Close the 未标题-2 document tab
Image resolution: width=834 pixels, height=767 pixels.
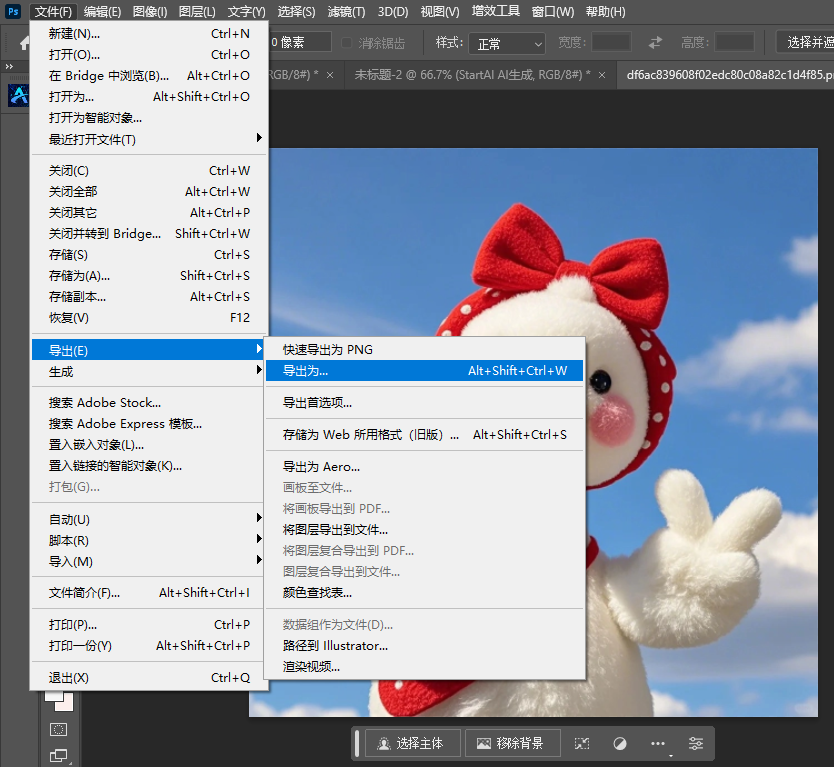click(x=602, y=75)
